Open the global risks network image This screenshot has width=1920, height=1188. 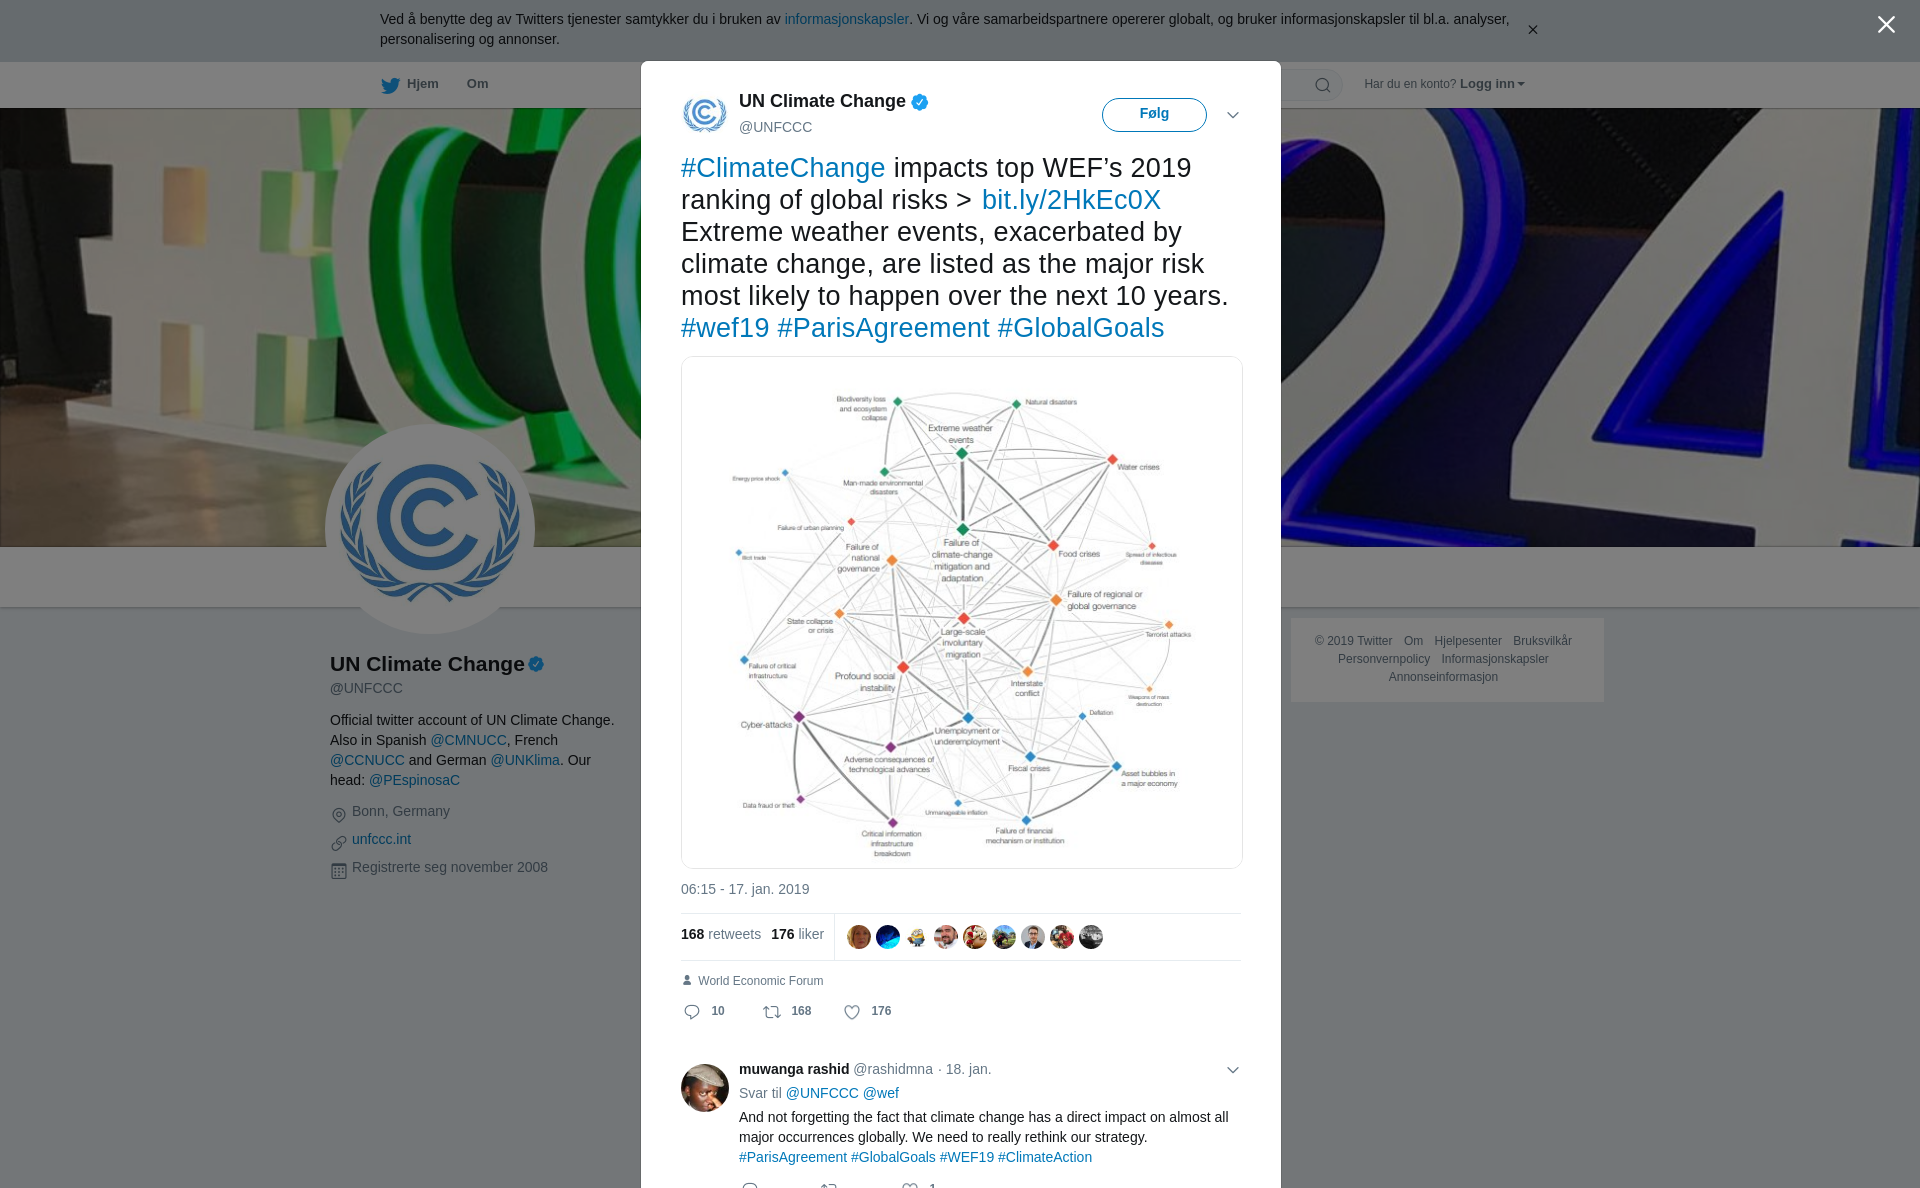pyautogui.click(x=962, y=612)
